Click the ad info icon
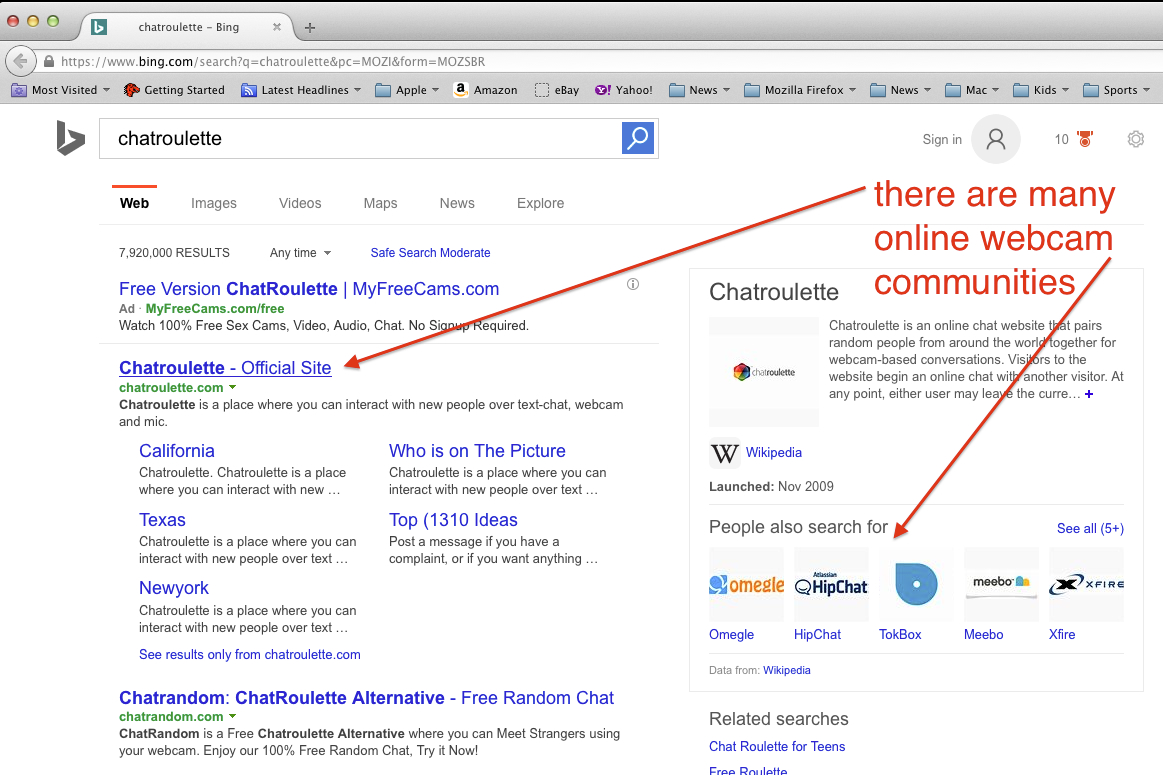The width and height of the screenshot is (1163, 775). [633, 284]
